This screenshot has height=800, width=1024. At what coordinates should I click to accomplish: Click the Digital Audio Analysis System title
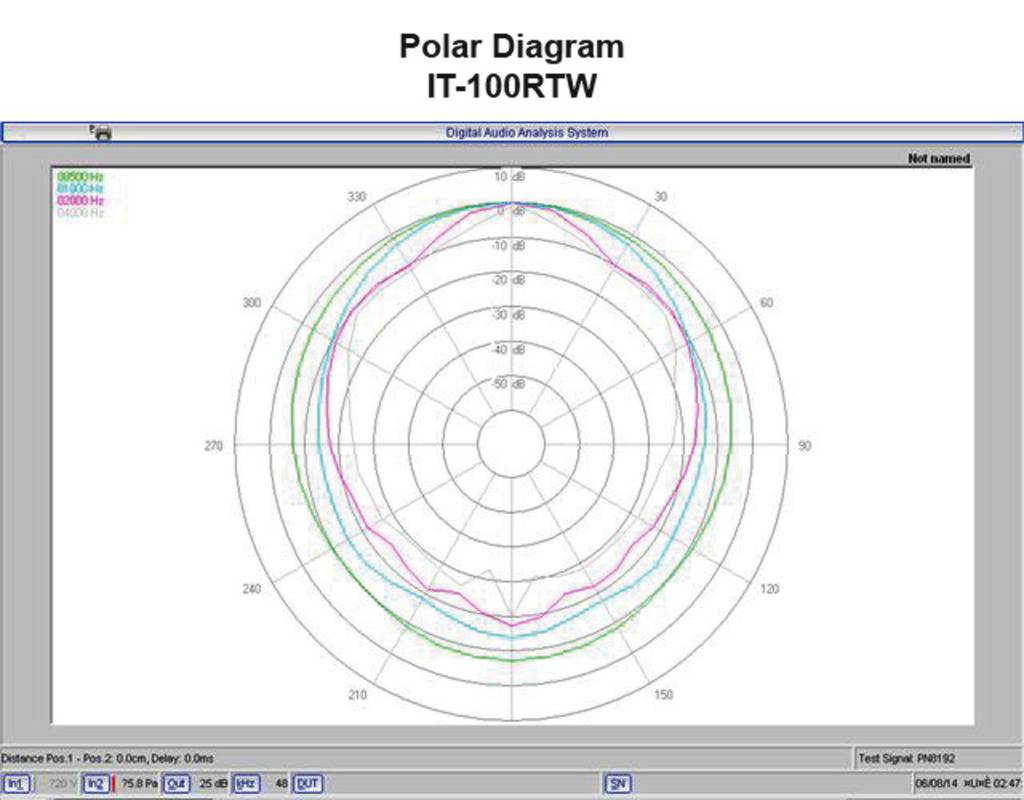tap(526, 132)
